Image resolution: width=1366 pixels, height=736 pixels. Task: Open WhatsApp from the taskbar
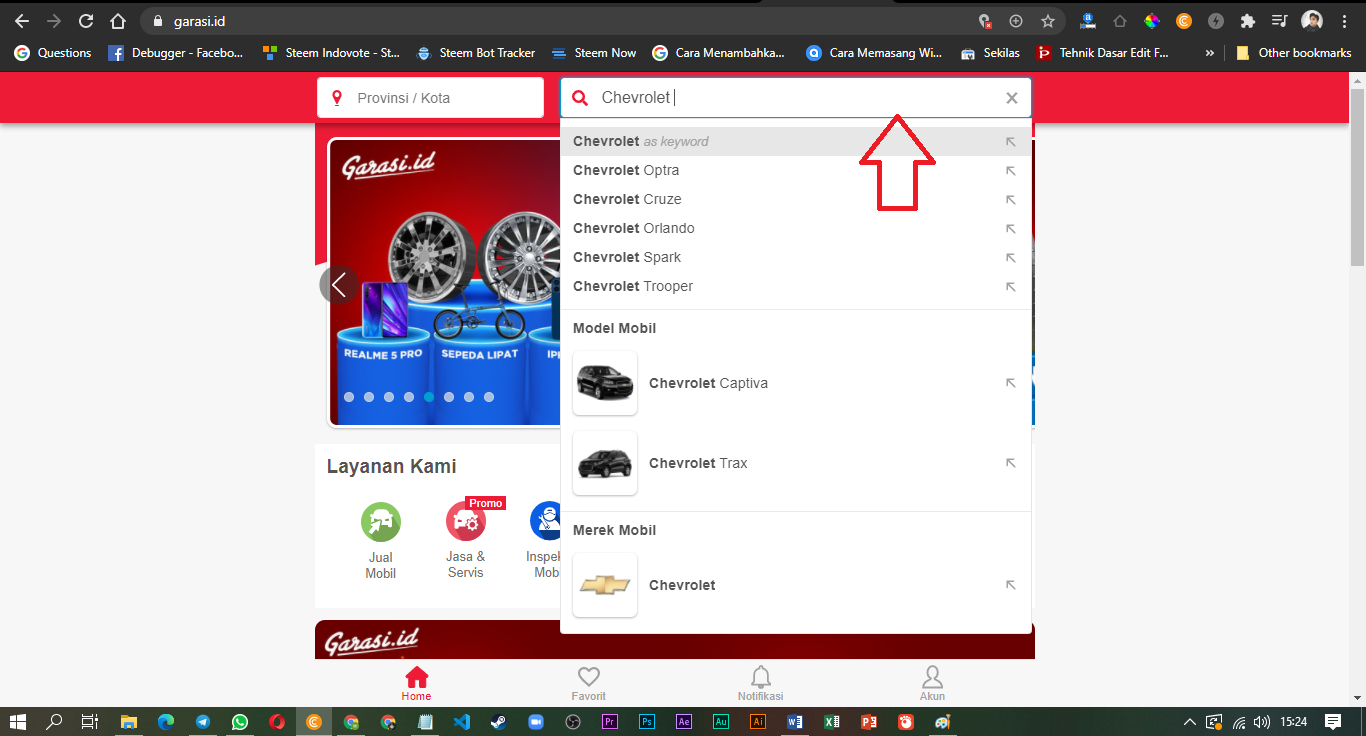(x=240, y=721)
